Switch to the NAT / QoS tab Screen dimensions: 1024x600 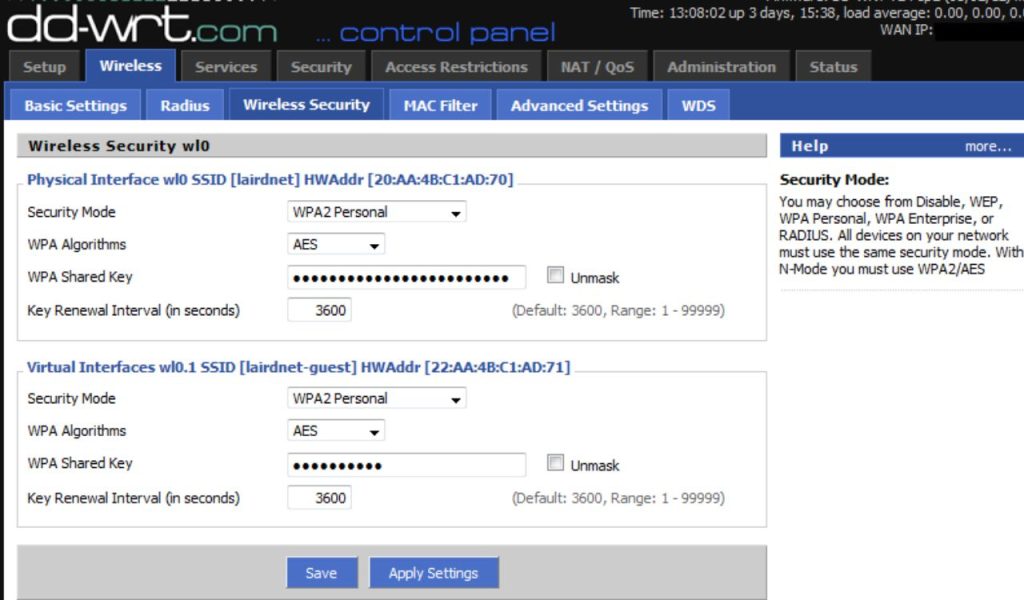pos(597,66)
